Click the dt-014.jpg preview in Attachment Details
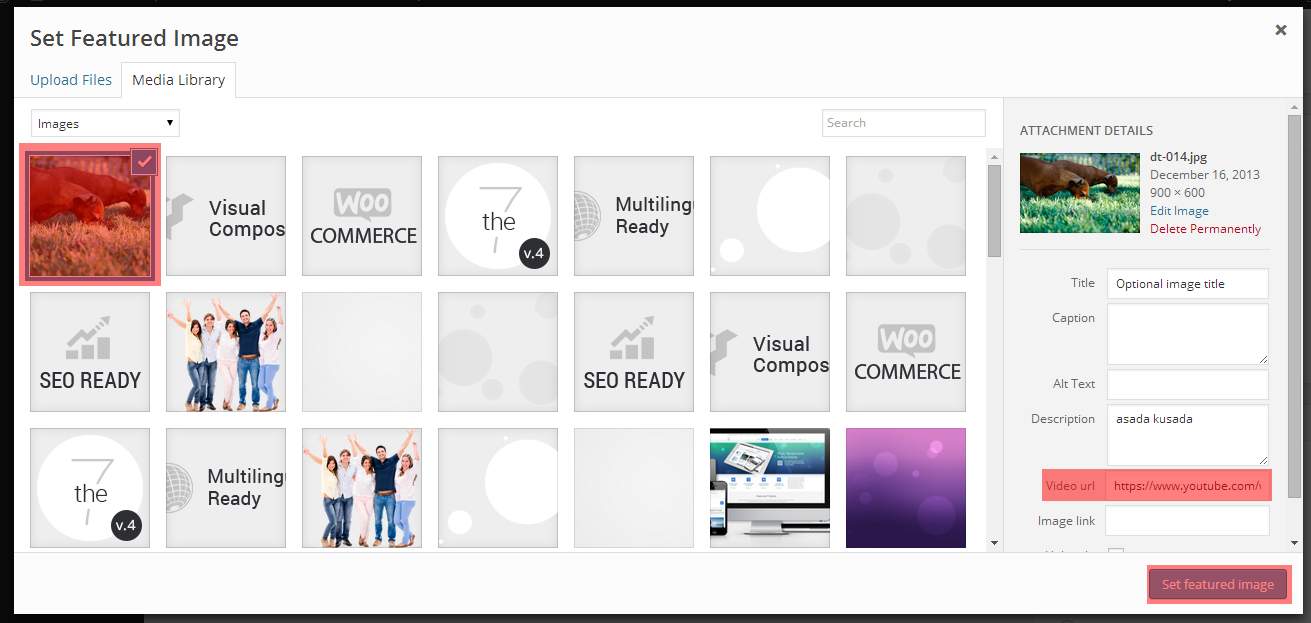1311x623 pixels. point(1079,193)
